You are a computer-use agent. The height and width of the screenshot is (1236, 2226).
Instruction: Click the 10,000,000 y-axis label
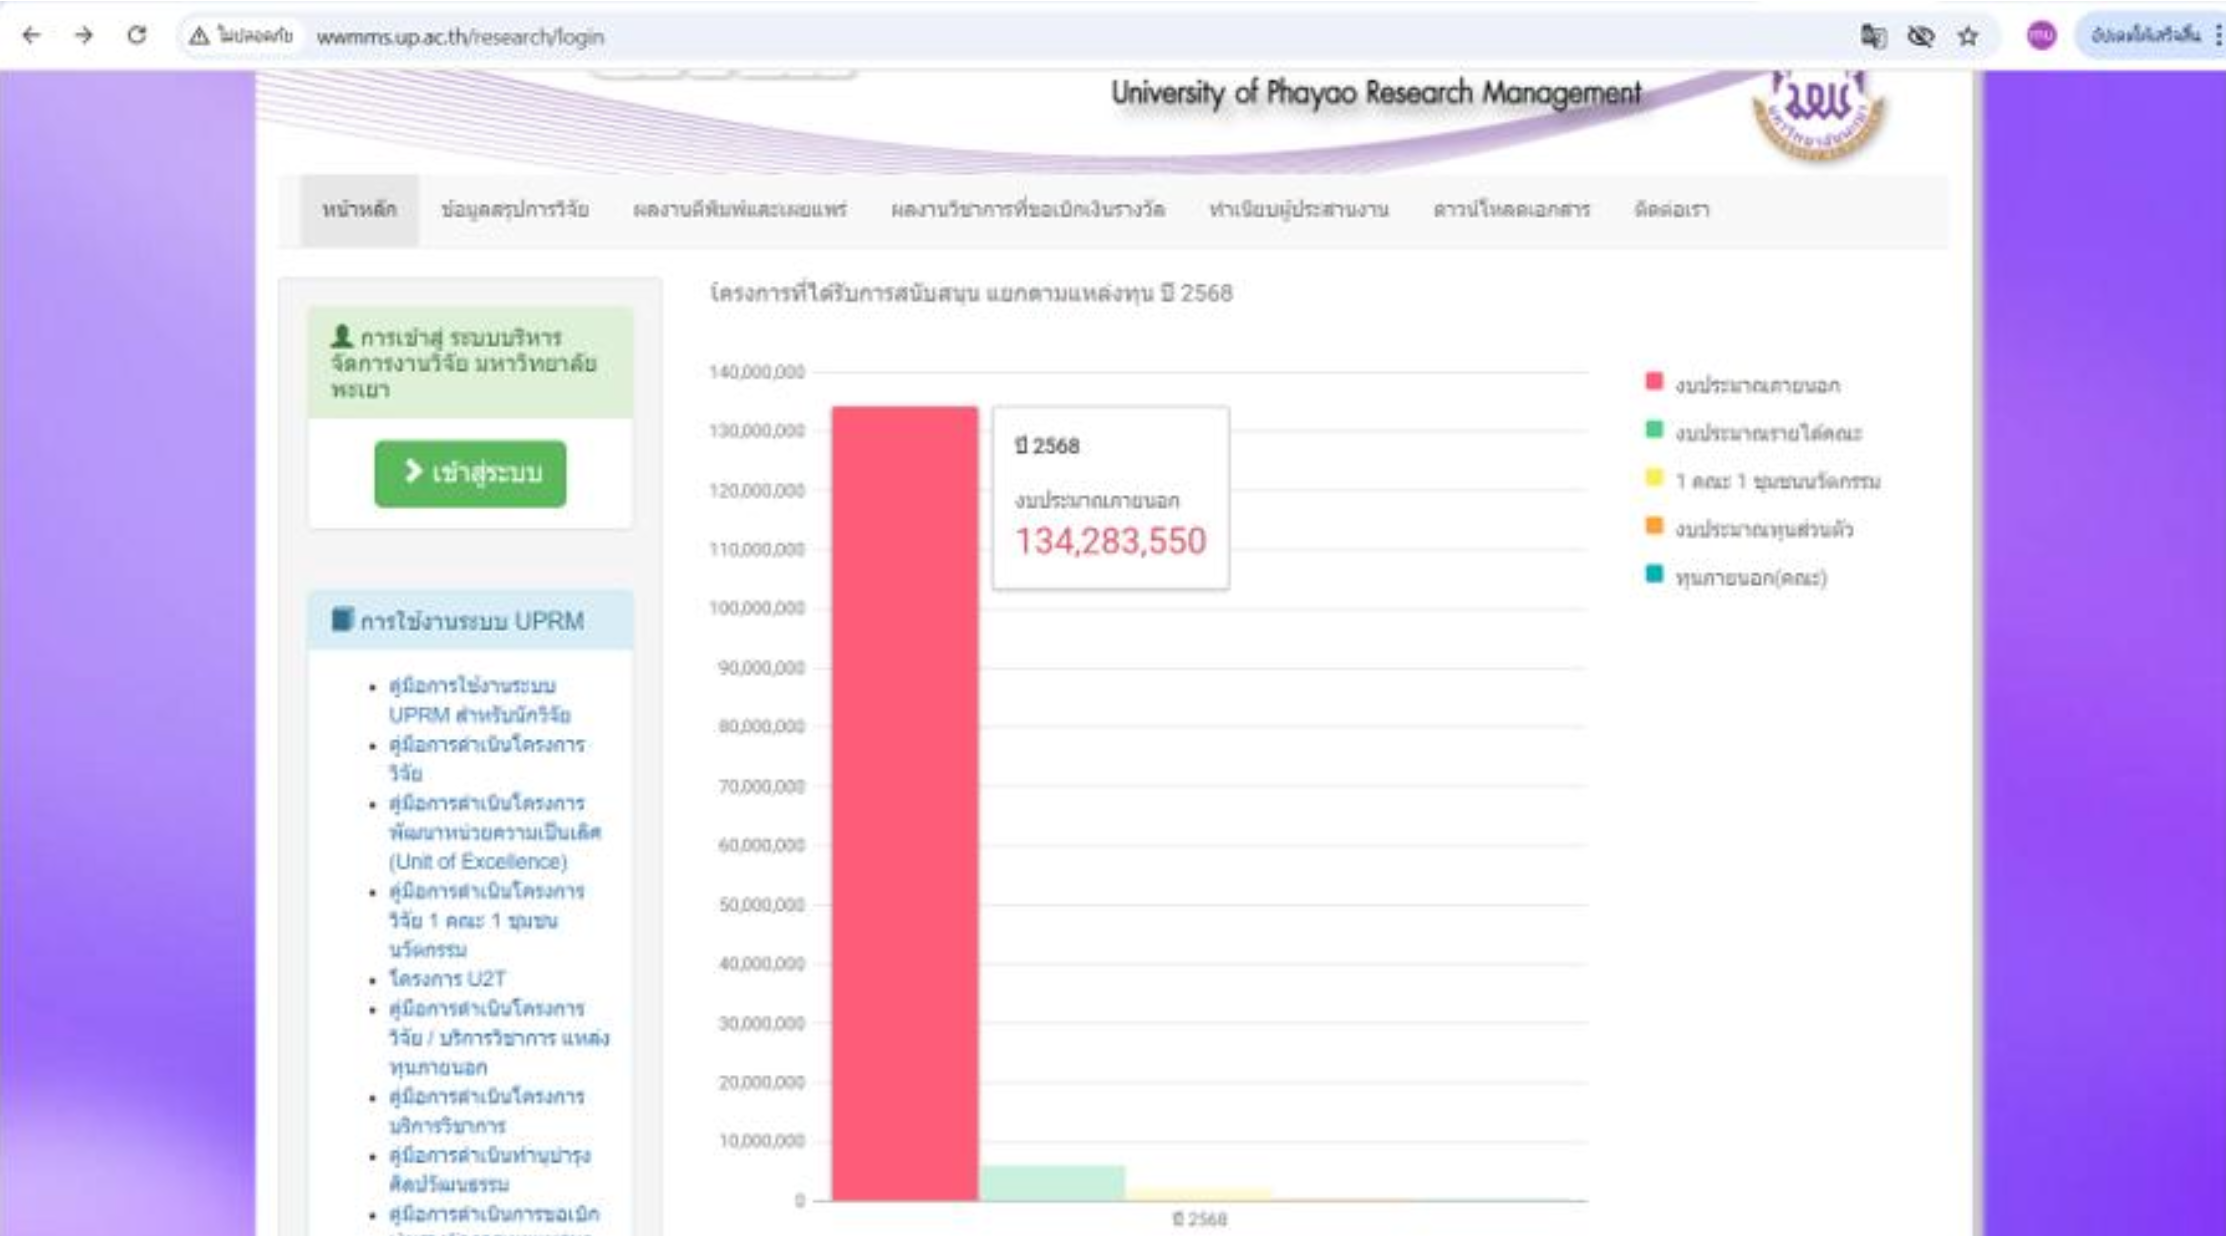pyautogui.click(x=761, y=1141)
